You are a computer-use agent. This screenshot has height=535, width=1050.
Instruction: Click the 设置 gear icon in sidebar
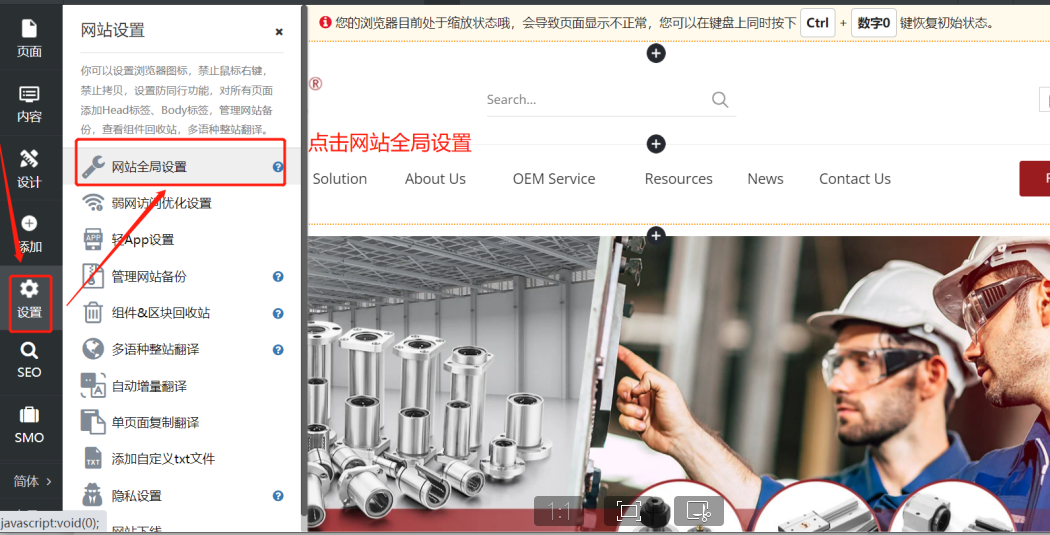point(29,299)
